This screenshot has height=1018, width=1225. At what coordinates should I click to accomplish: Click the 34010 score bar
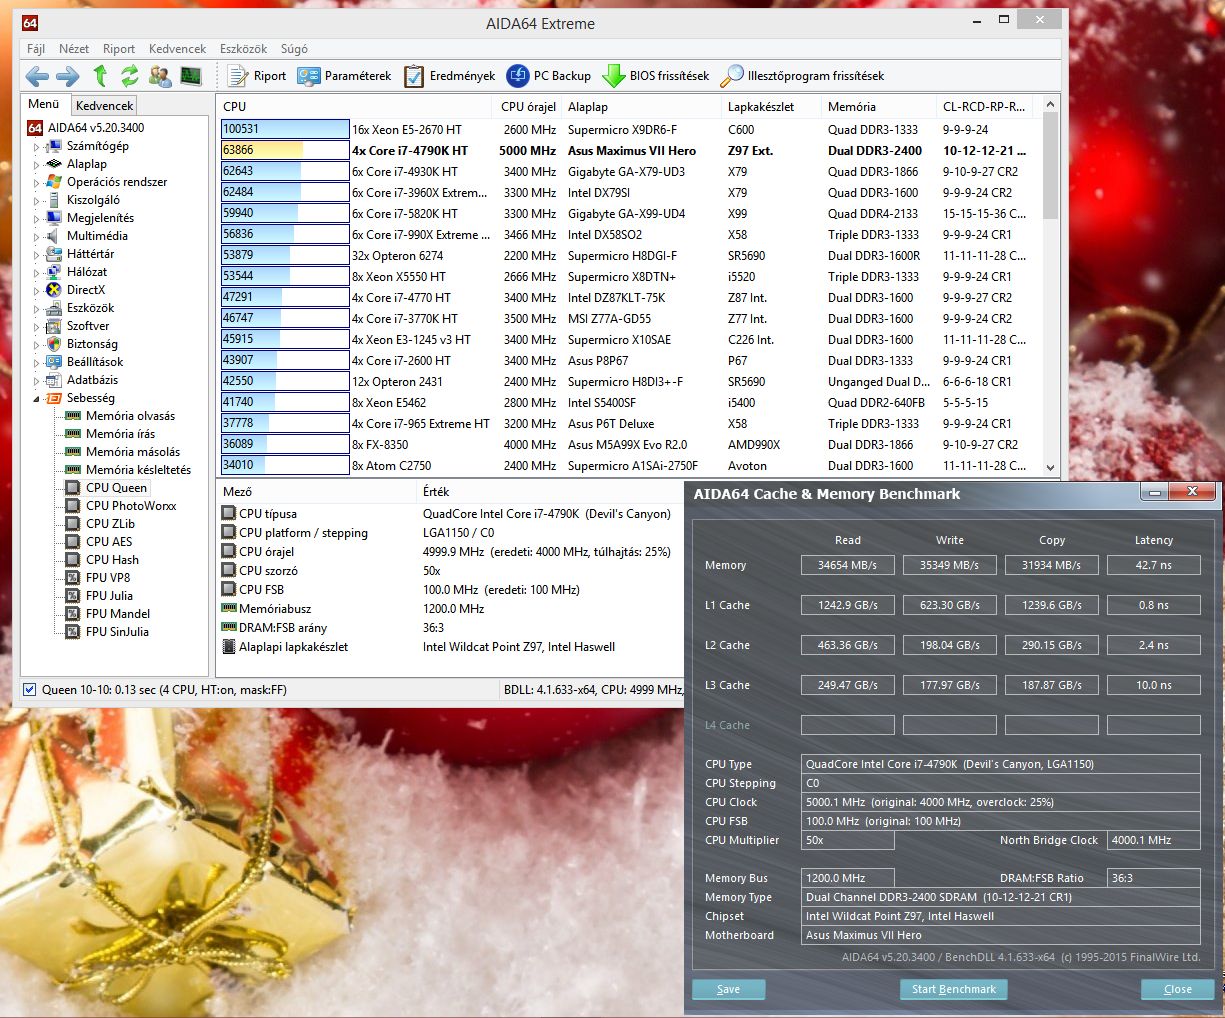pos(285,465)
